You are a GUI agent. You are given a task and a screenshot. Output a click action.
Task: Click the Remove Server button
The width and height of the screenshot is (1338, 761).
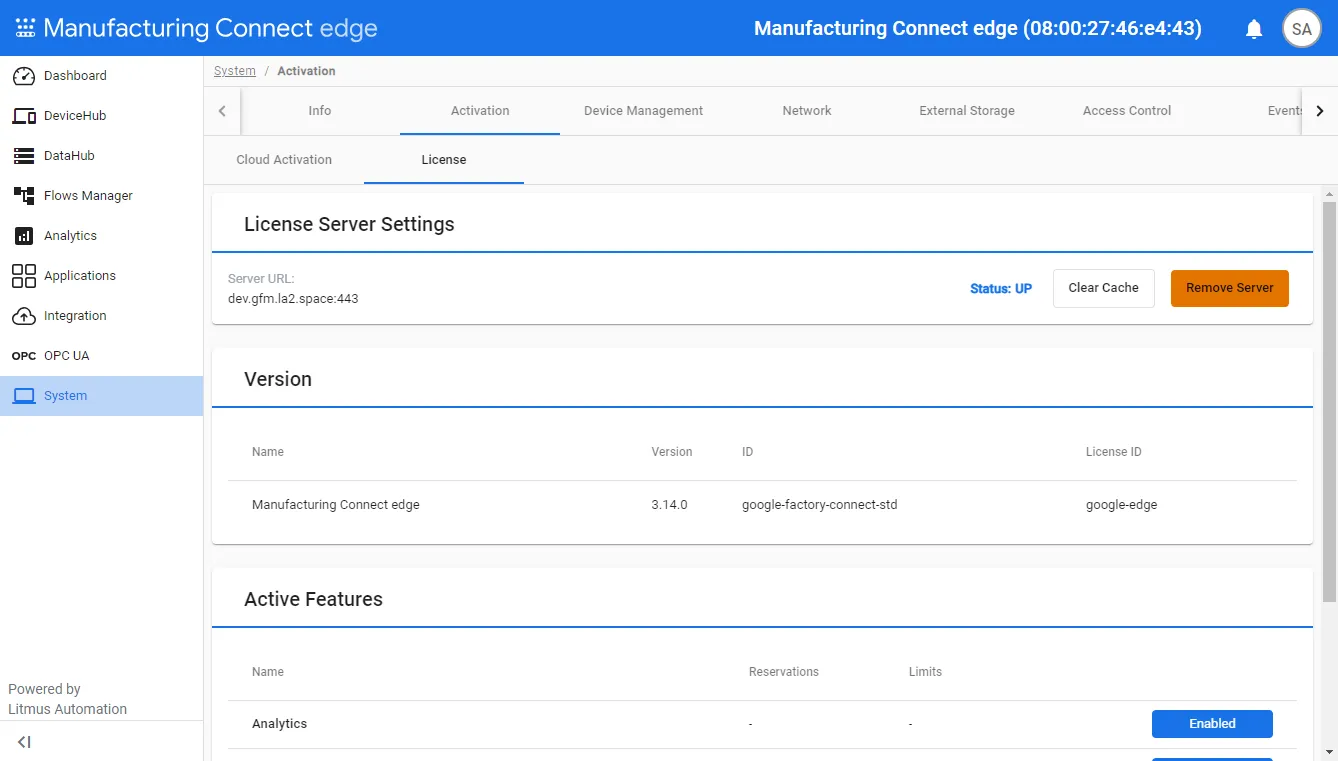[x=1230, y=288]
